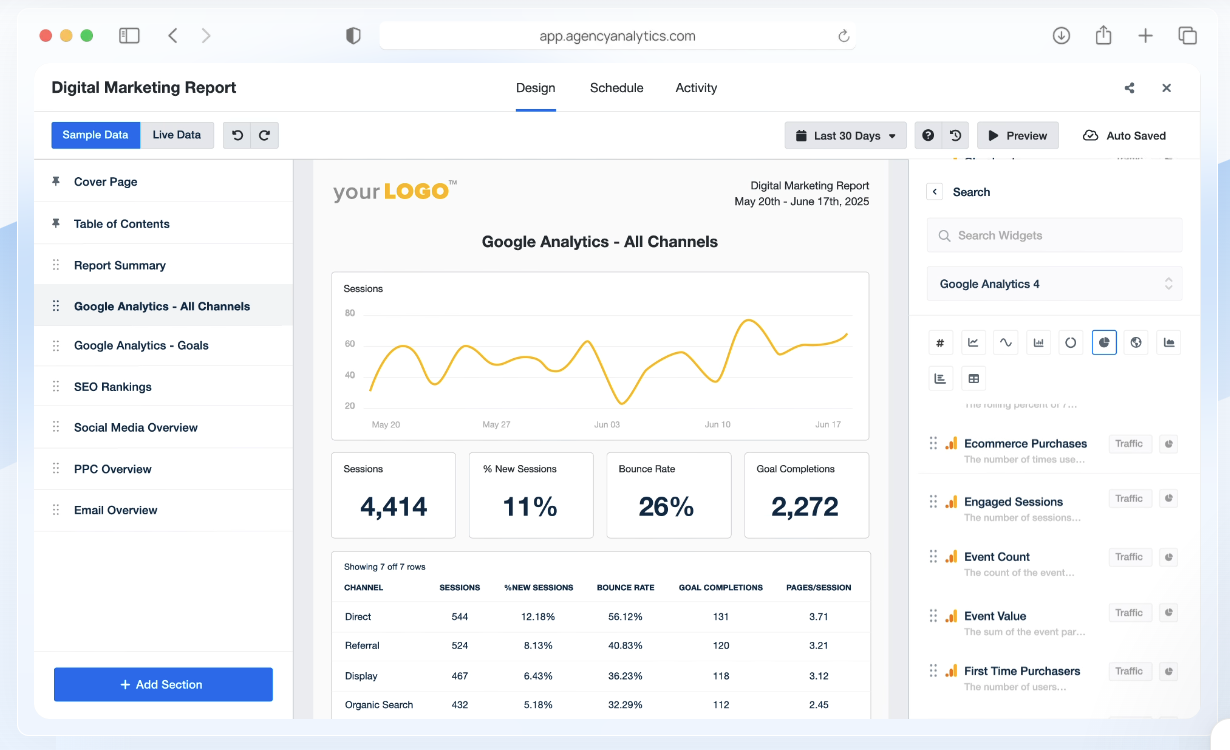Select the bar chart widget icon

click(x=1038, y=342)
